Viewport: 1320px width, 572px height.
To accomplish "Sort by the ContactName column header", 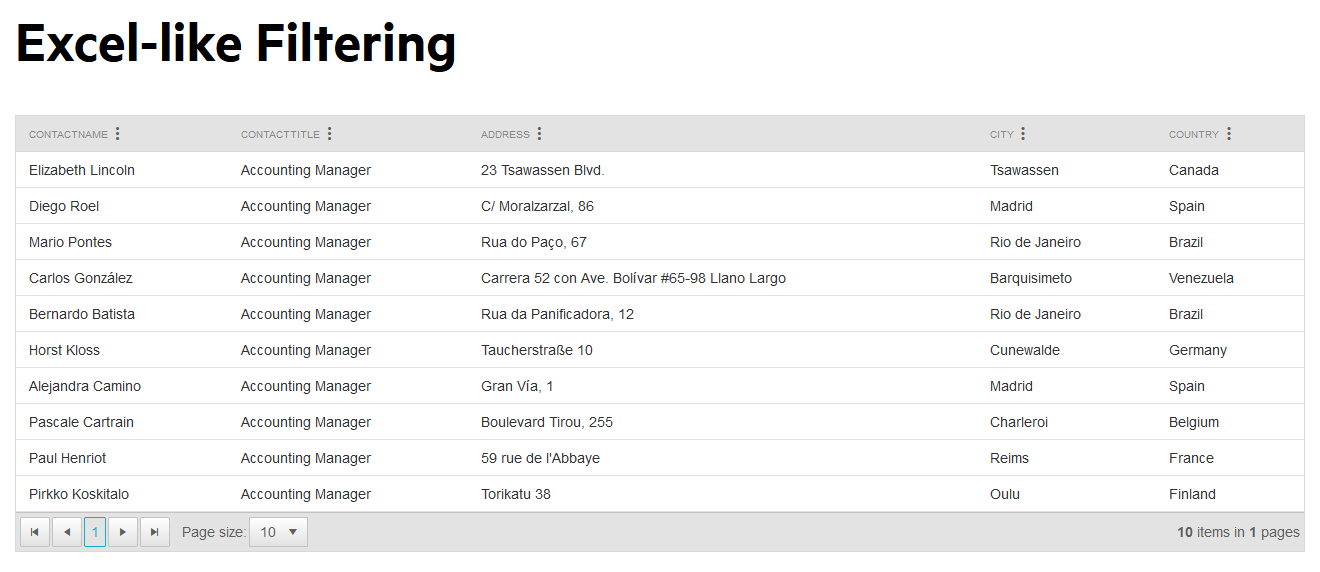I will (68, 135).
